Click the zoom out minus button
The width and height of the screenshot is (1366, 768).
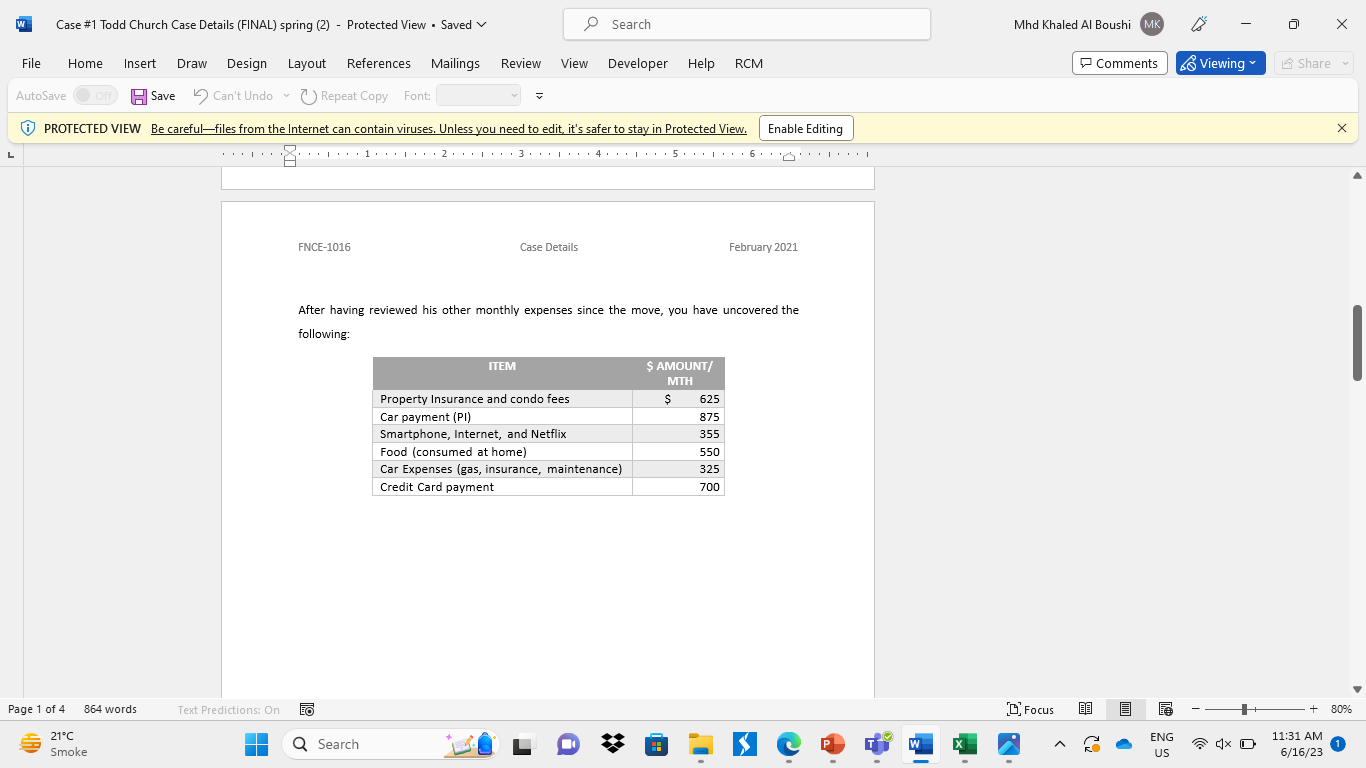pos(1196,709)
